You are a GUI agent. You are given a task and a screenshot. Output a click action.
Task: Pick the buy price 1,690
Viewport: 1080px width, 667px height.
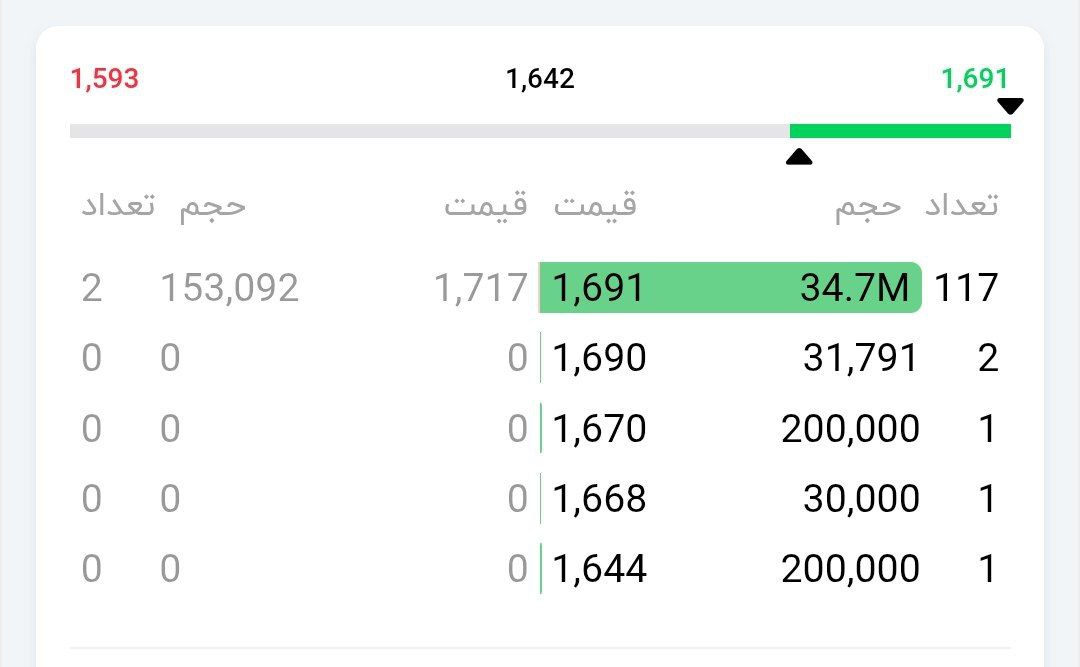[598, 358]
